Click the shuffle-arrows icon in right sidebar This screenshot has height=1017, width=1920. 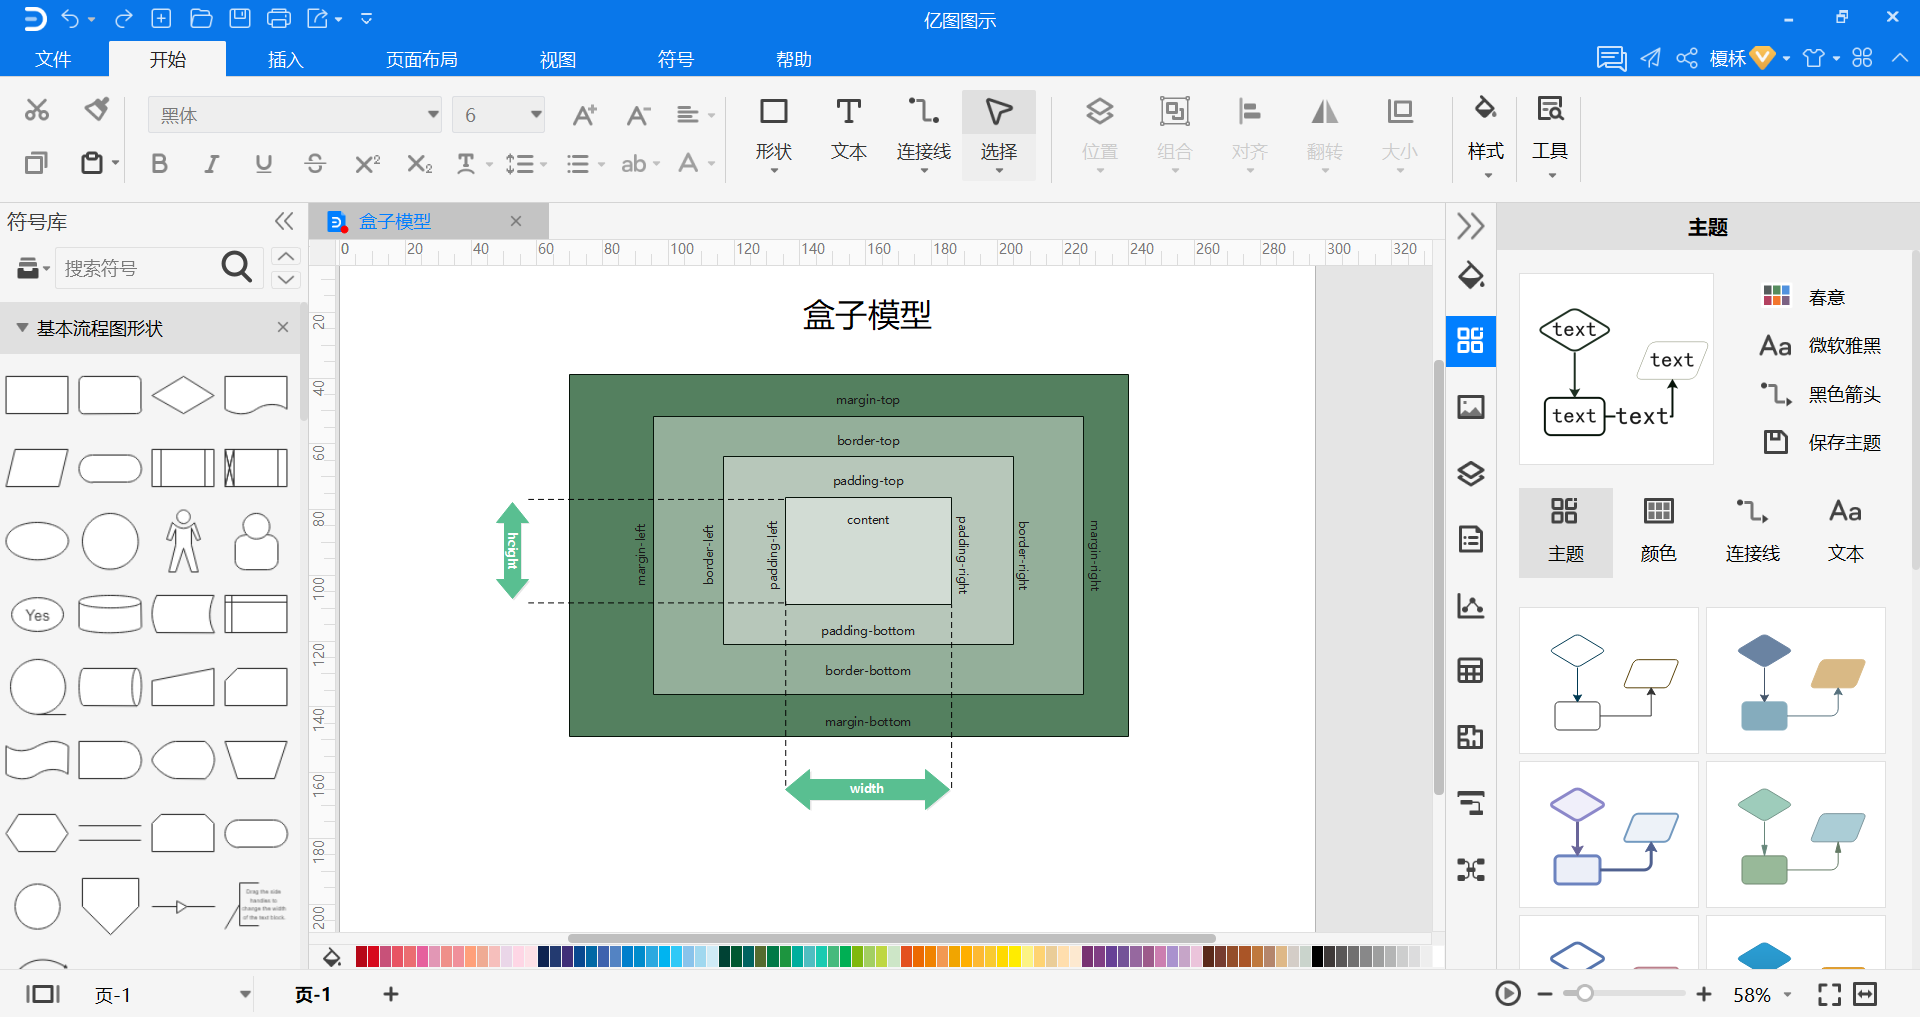click(1471, 869)
